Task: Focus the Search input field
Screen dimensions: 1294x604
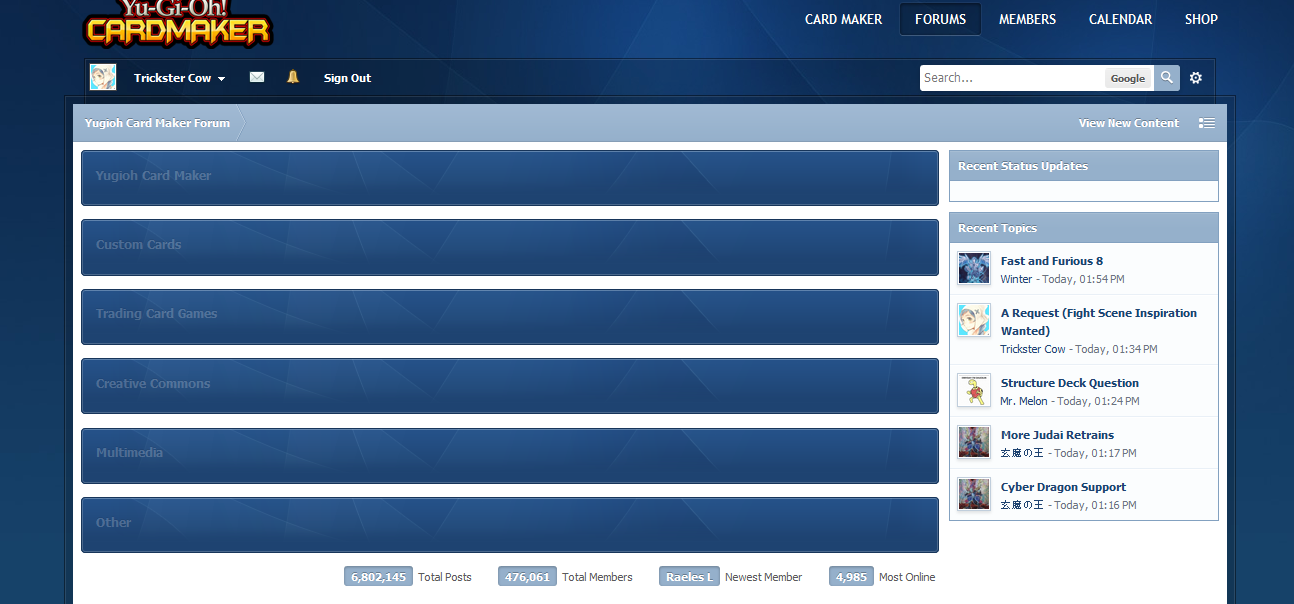Action: [x=1012, y=78]
